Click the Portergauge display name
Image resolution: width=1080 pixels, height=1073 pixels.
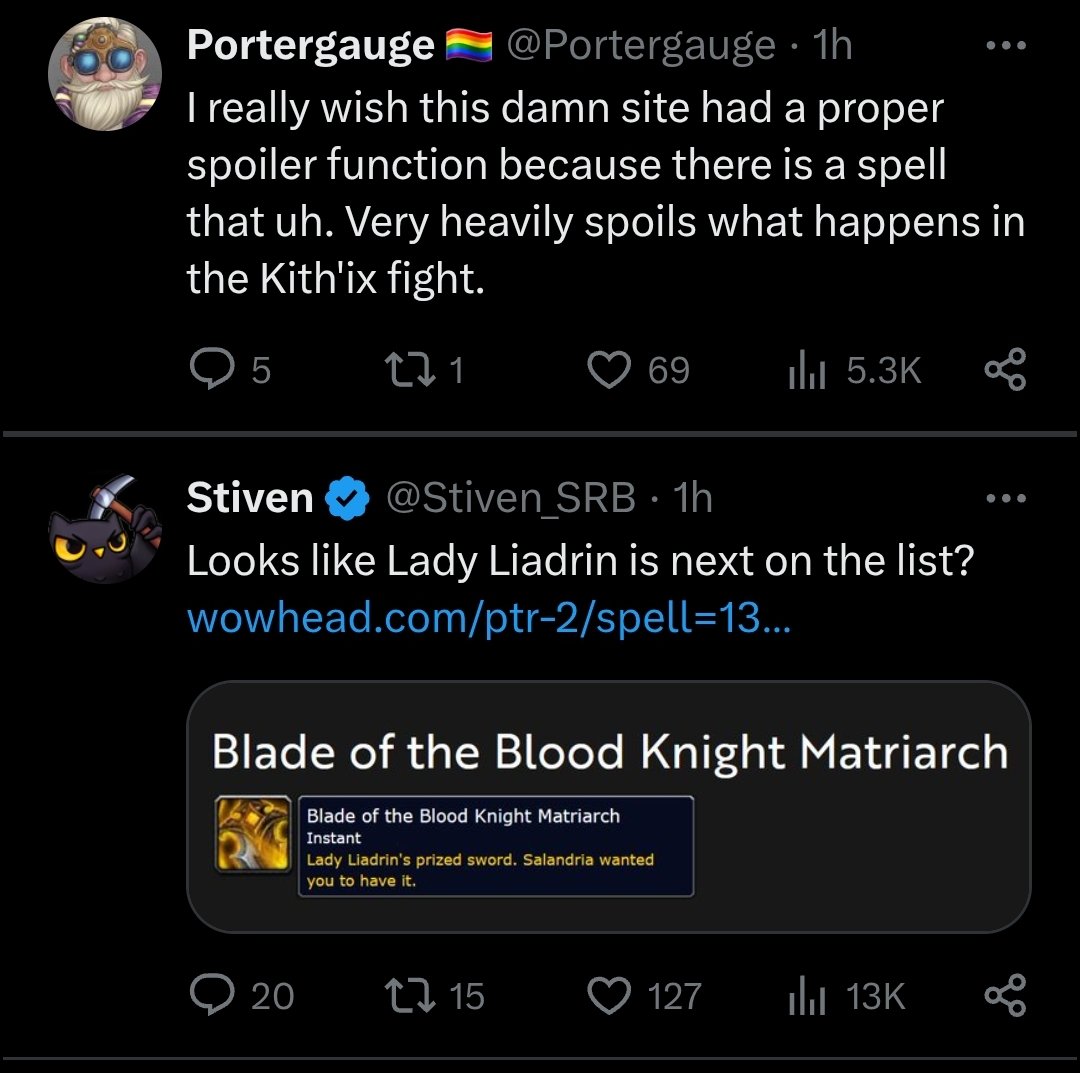coord(311,46)
